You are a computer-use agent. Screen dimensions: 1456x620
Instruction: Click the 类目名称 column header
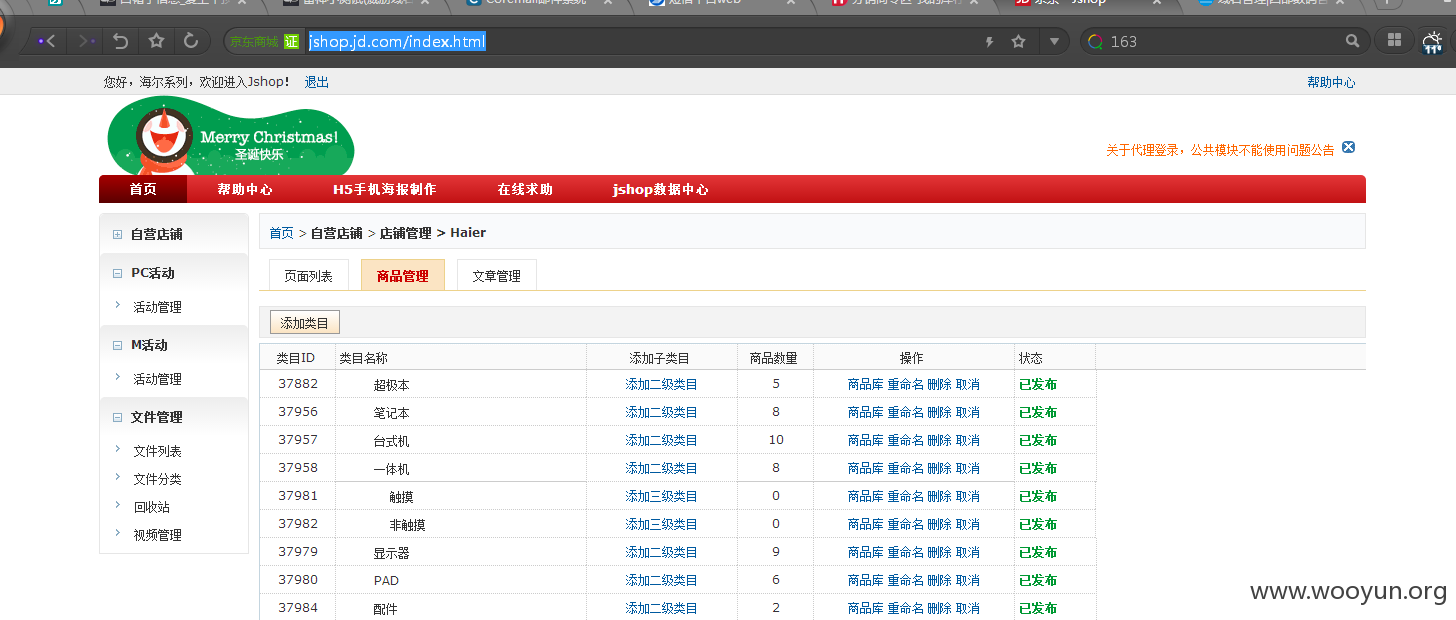tap(363, 358)
